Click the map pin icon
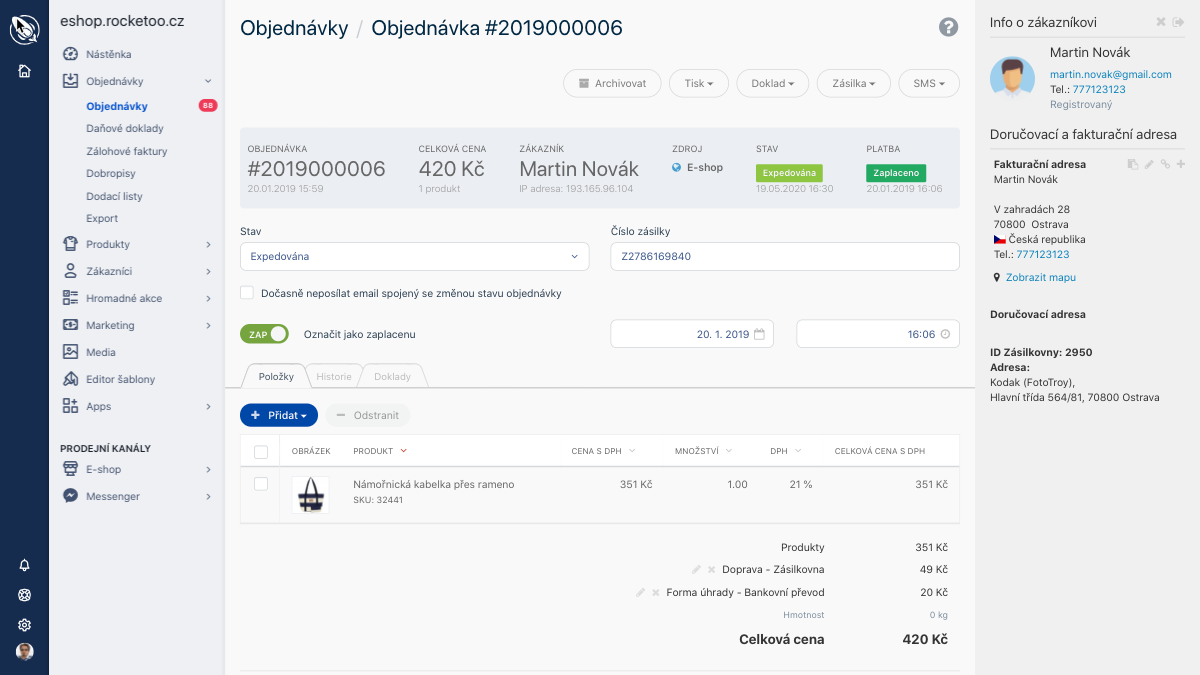 [997, 277]
